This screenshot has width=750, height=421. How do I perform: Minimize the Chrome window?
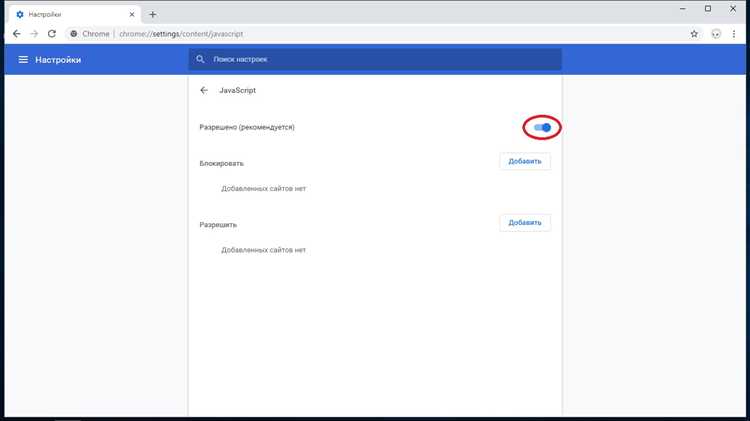683,9
